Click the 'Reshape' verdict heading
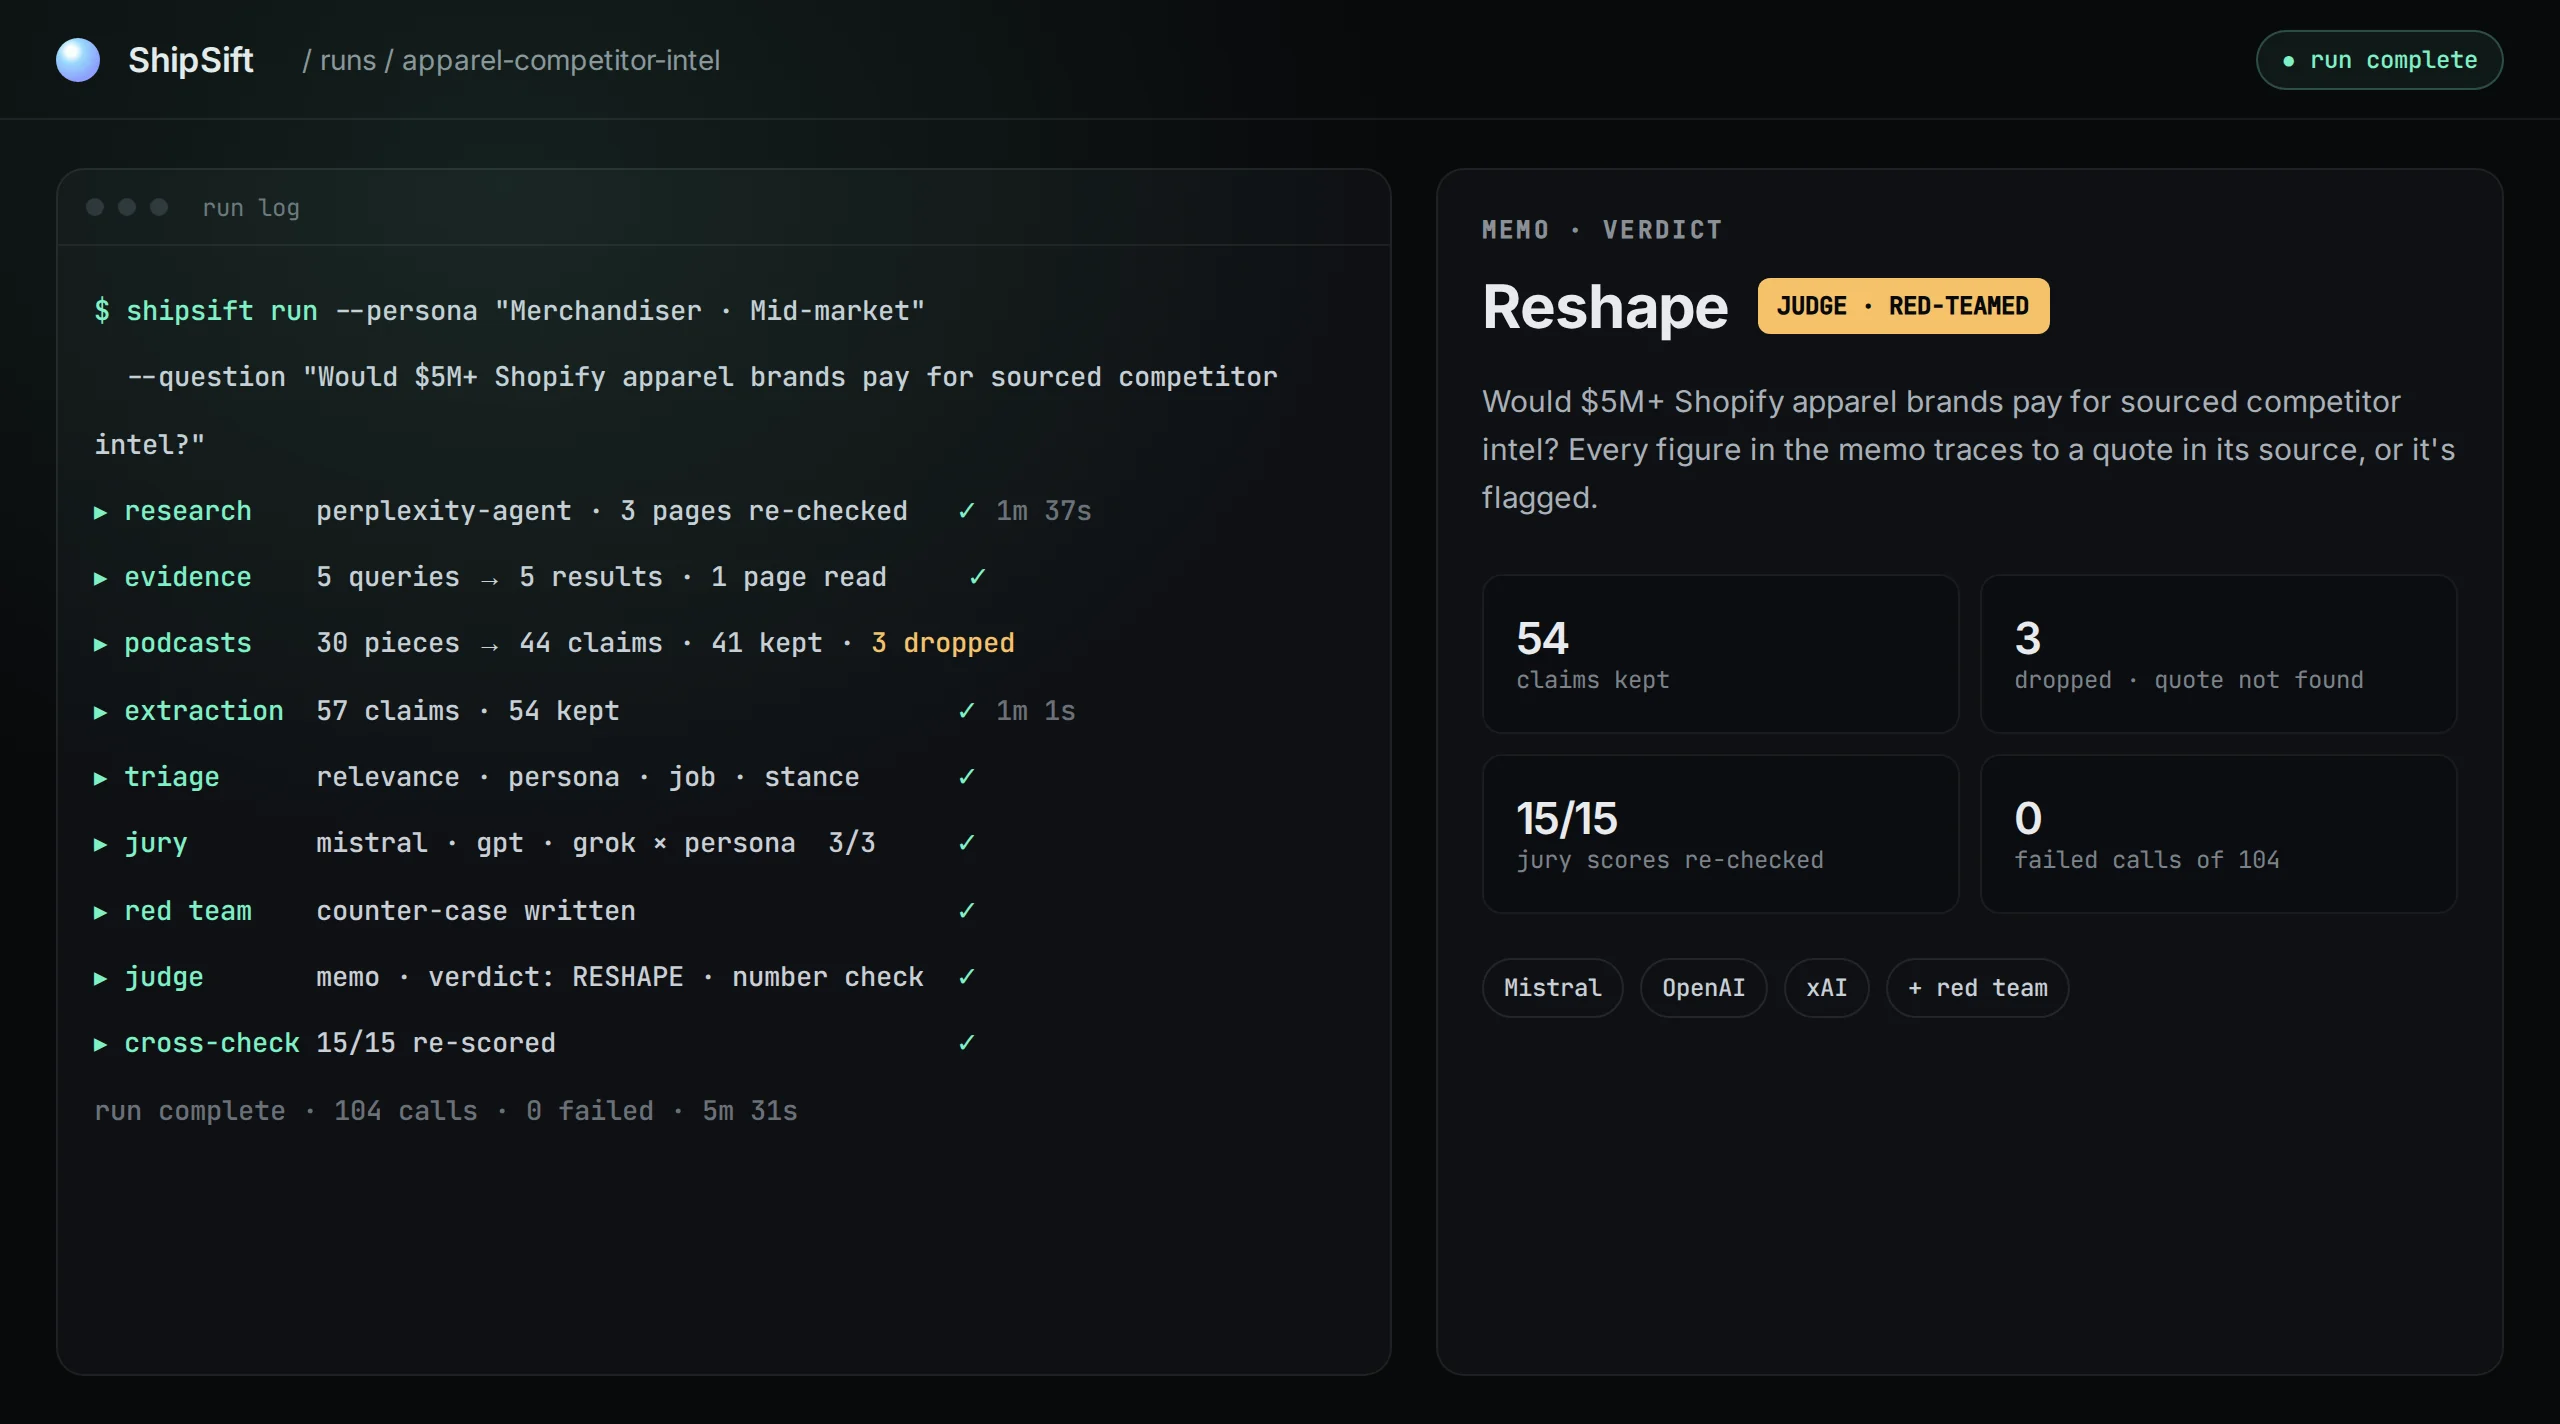Screen dimensions: 2560x1424 (x=1605, y=307)
